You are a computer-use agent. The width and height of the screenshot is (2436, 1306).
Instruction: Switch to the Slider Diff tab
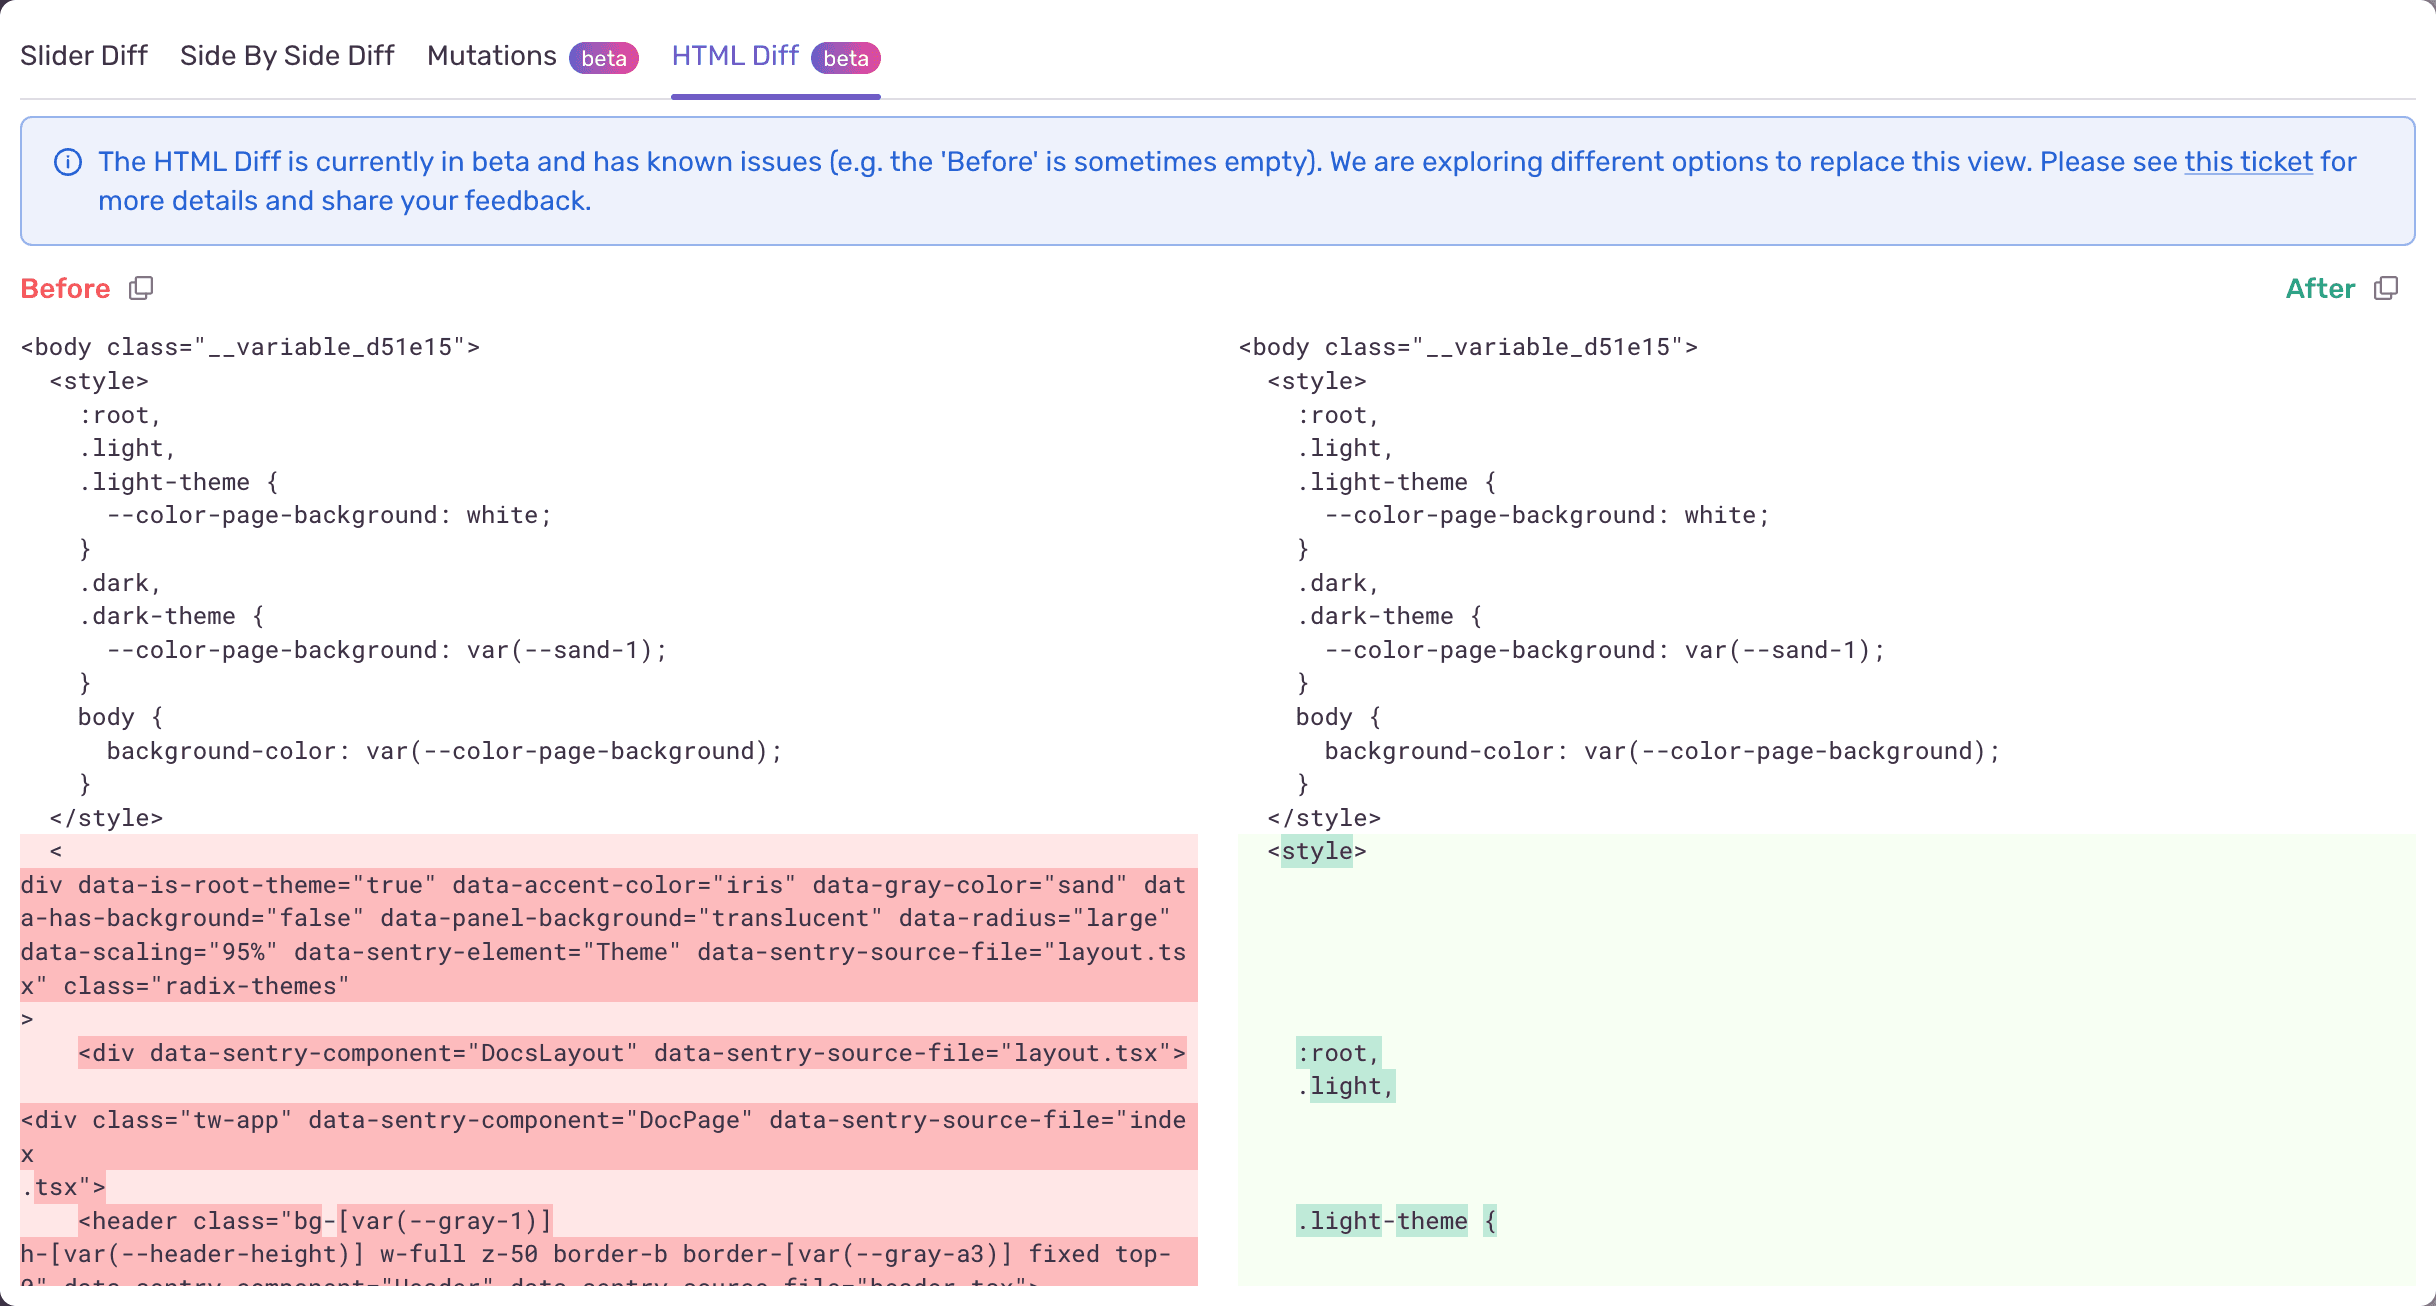click(84, 56)
